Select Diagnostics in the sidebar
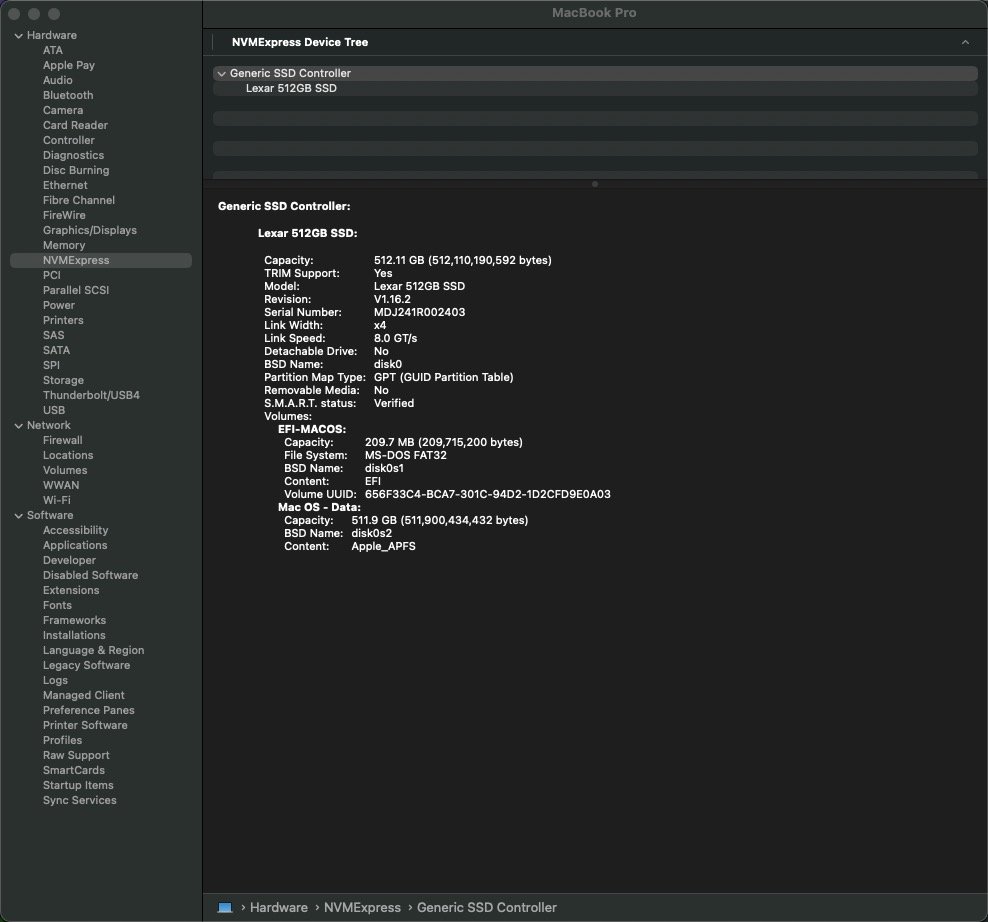Image resolution: width=988 pixels, height=922 pixels. pos(73,155)
